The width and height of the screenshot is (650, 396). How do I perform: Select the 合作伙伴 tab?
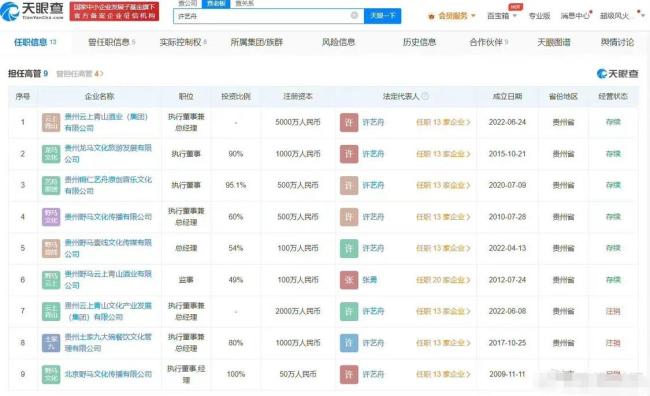489,42
